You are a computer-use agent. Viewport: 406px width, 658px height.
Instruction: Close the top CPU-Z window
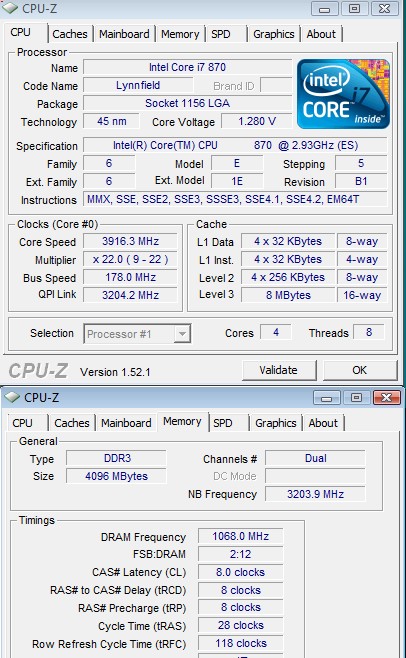click(384, 8)
